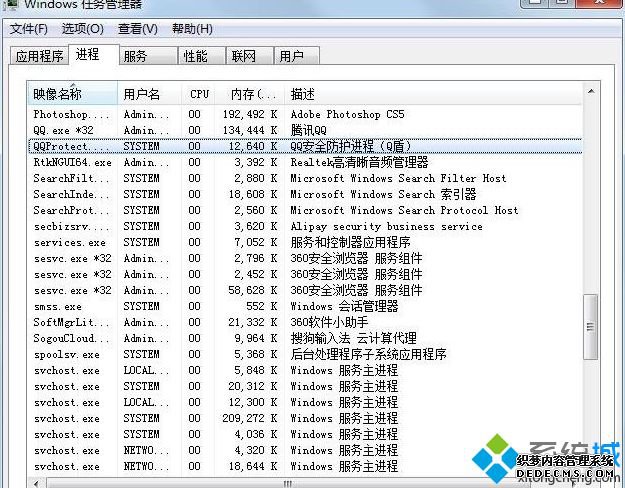Select the SearchInde process row
Screen dimensions: 625x488
click(305, 194)
